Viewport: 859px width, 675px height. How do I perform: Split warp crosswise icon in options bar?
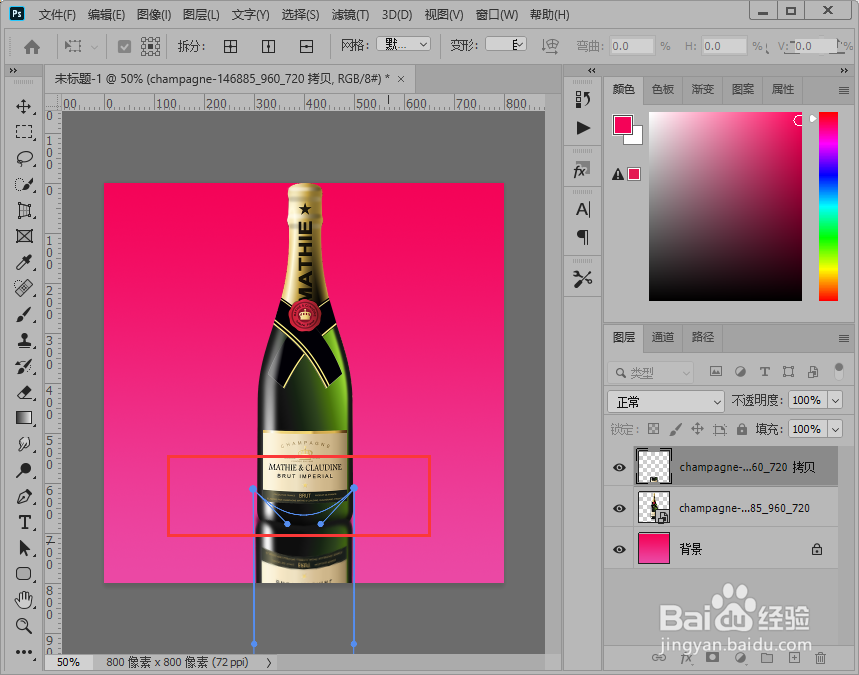231,47
